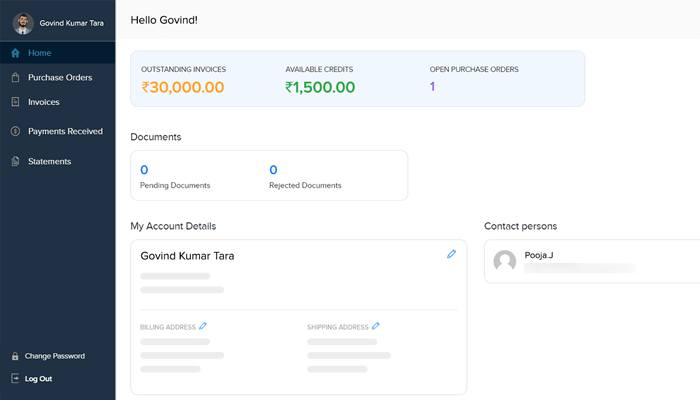Click the Purchase Orders bag icon
Image resolution: width=700 pixels, height=400 pixels.
pyautogui.click(x=15, y=77)
